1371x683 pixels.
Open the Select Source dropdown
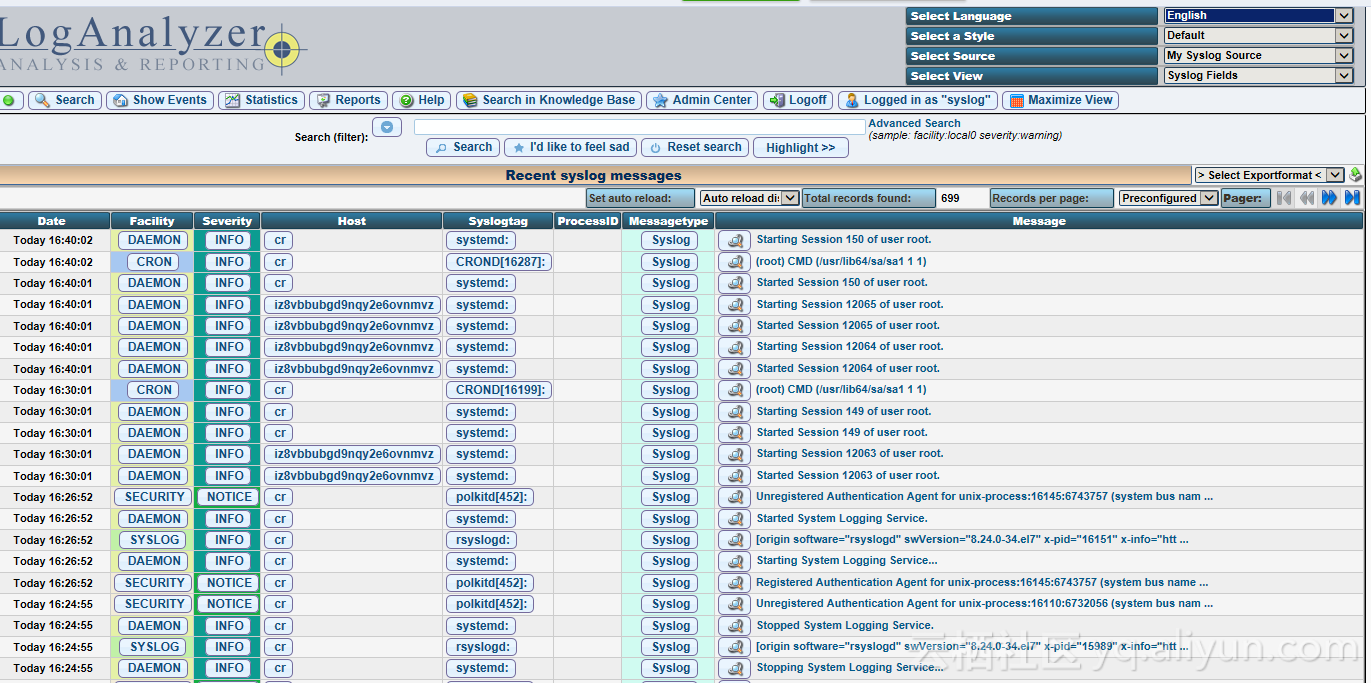pos(1258,56)
